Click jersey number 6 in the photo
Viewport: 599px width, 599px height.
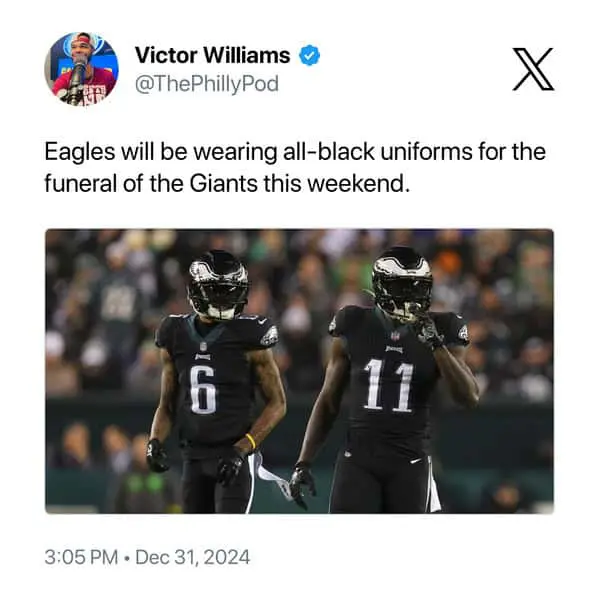[203, 390]
